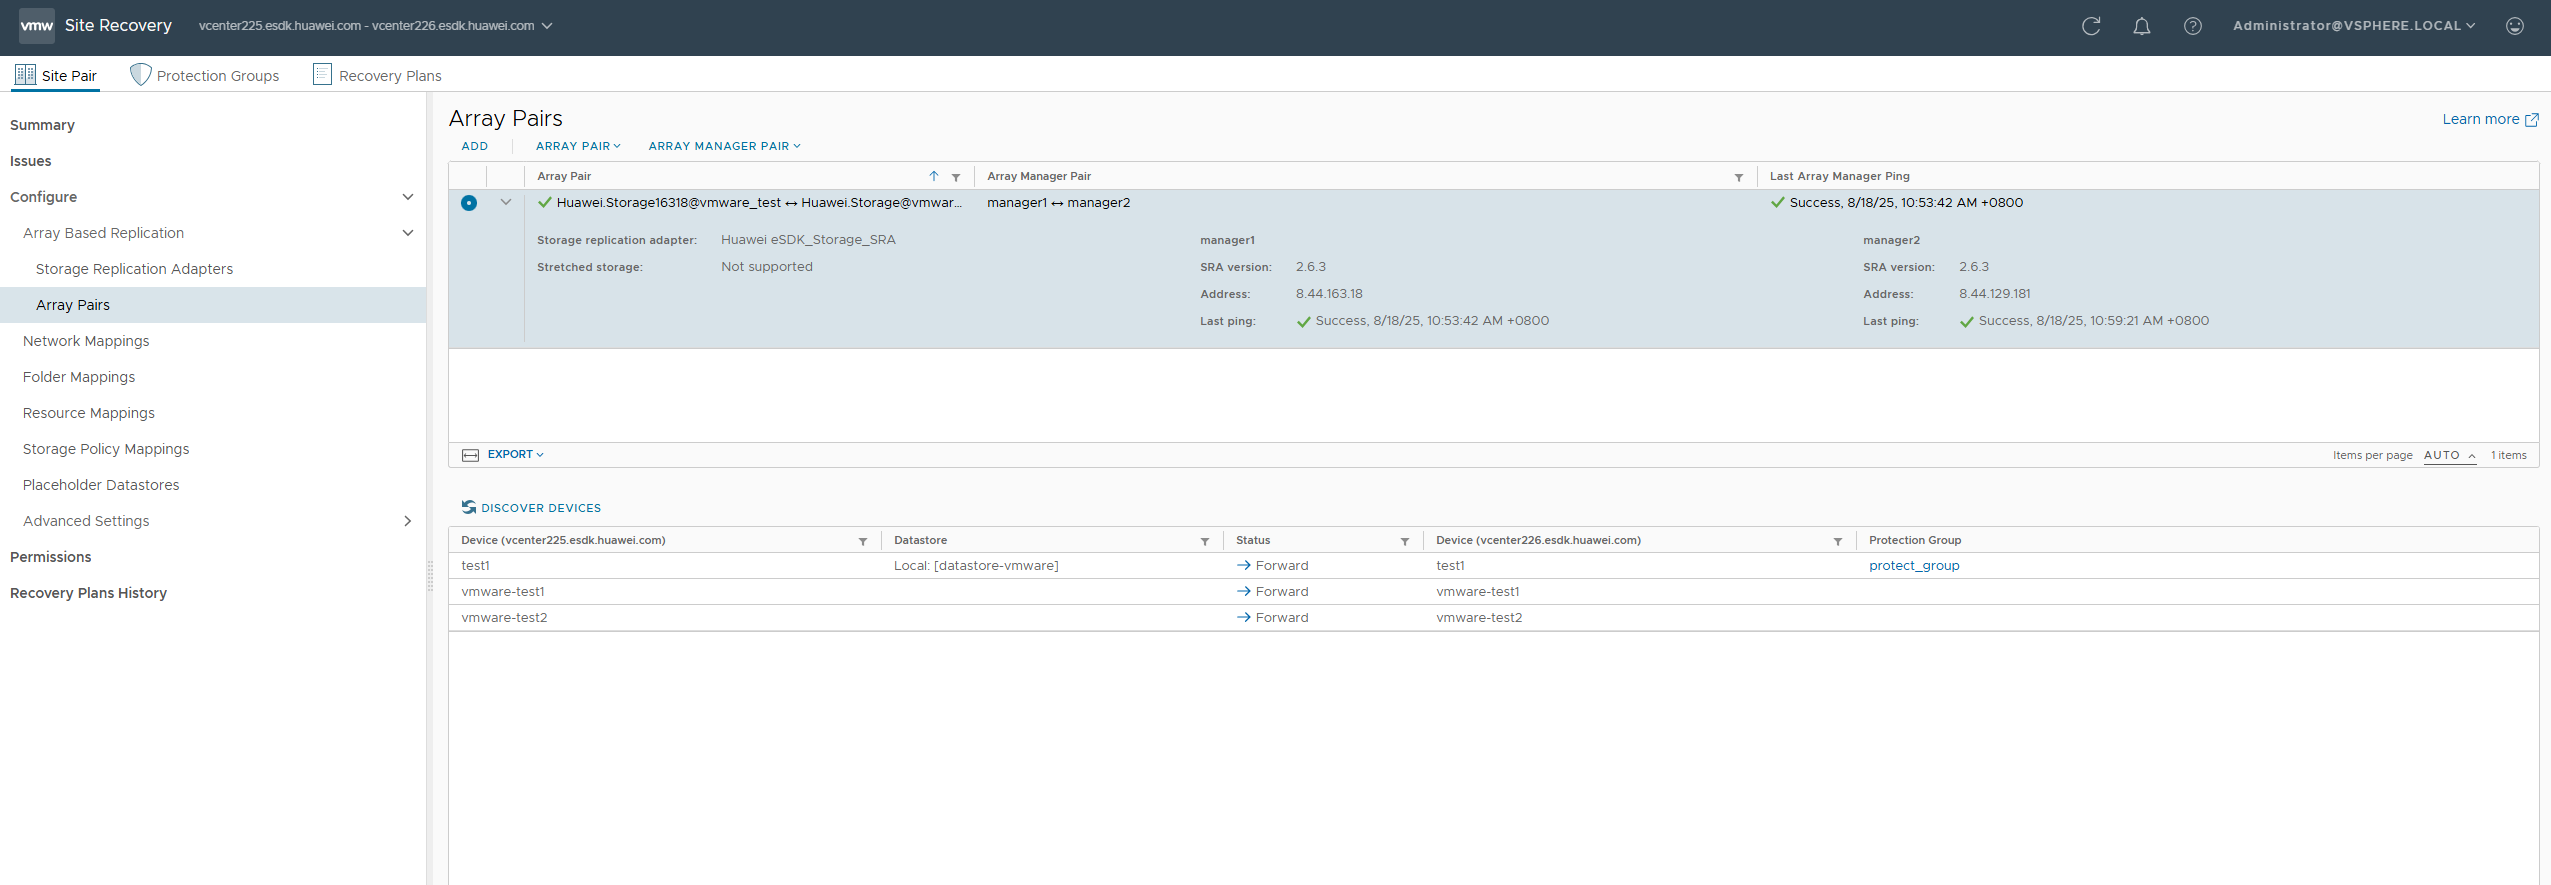Click Site Recovery title text

click(118, 26)
